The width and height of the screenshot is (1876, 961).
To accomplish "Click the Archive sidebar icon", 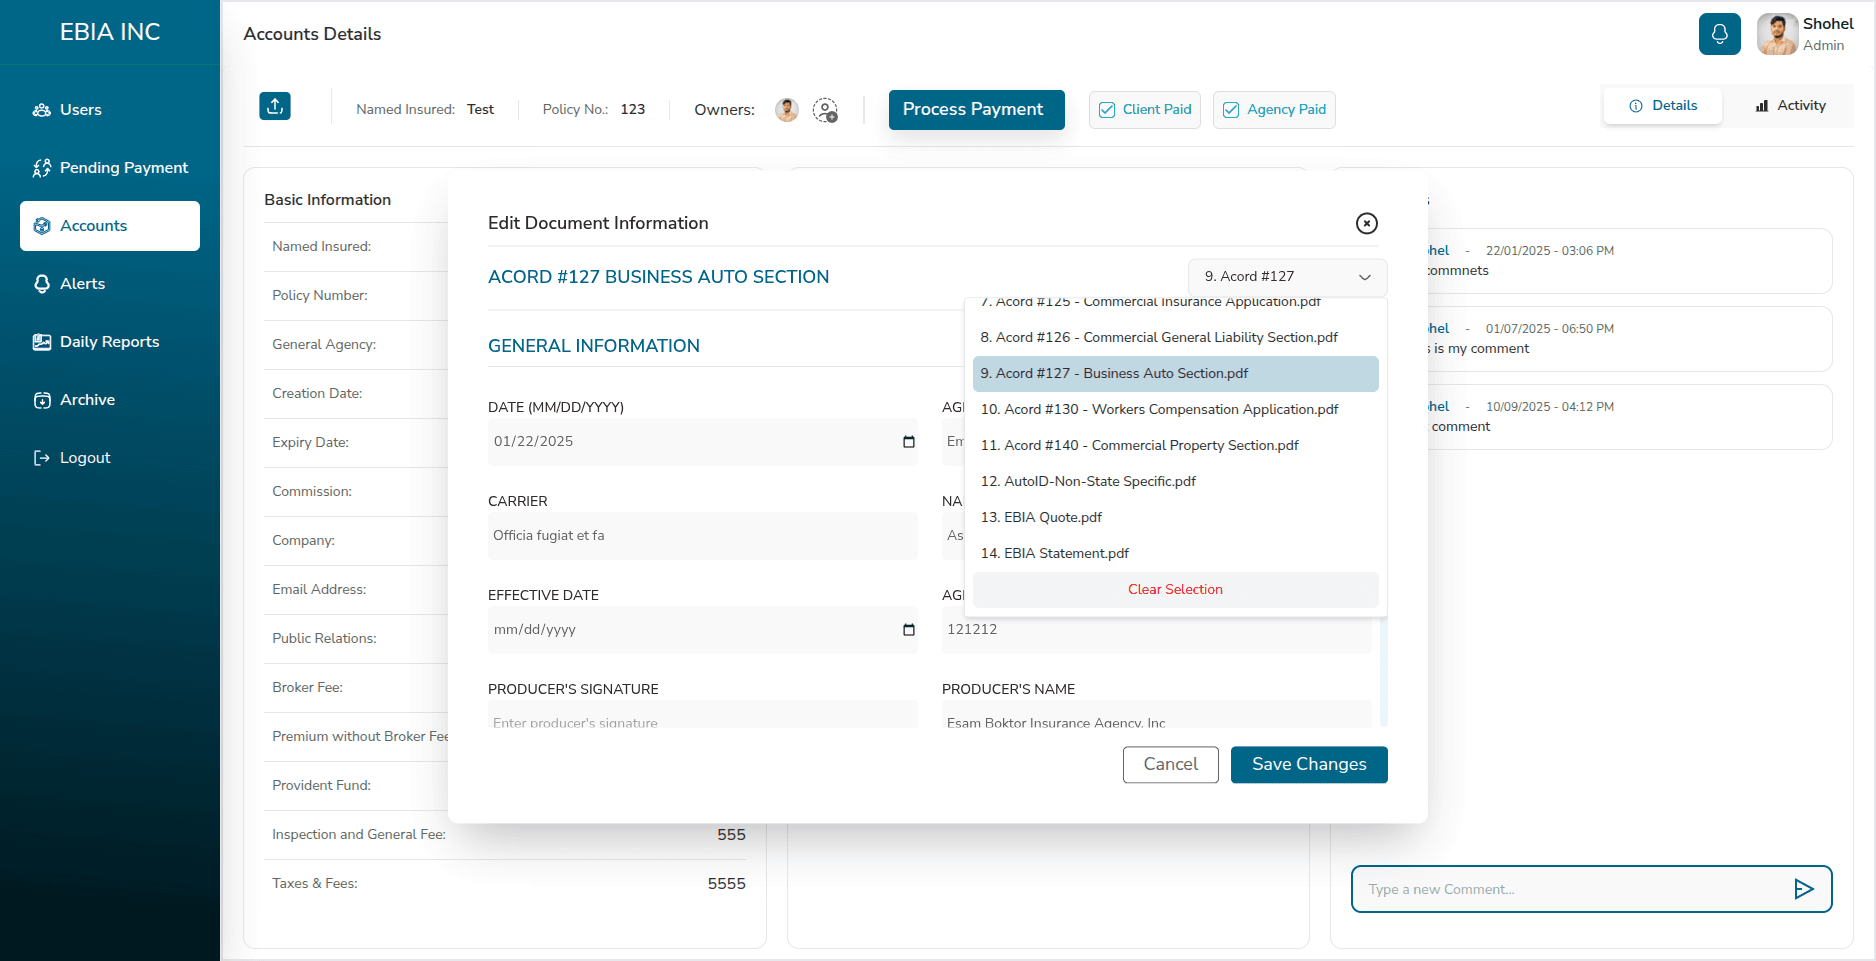I will [x=42, y=400].
